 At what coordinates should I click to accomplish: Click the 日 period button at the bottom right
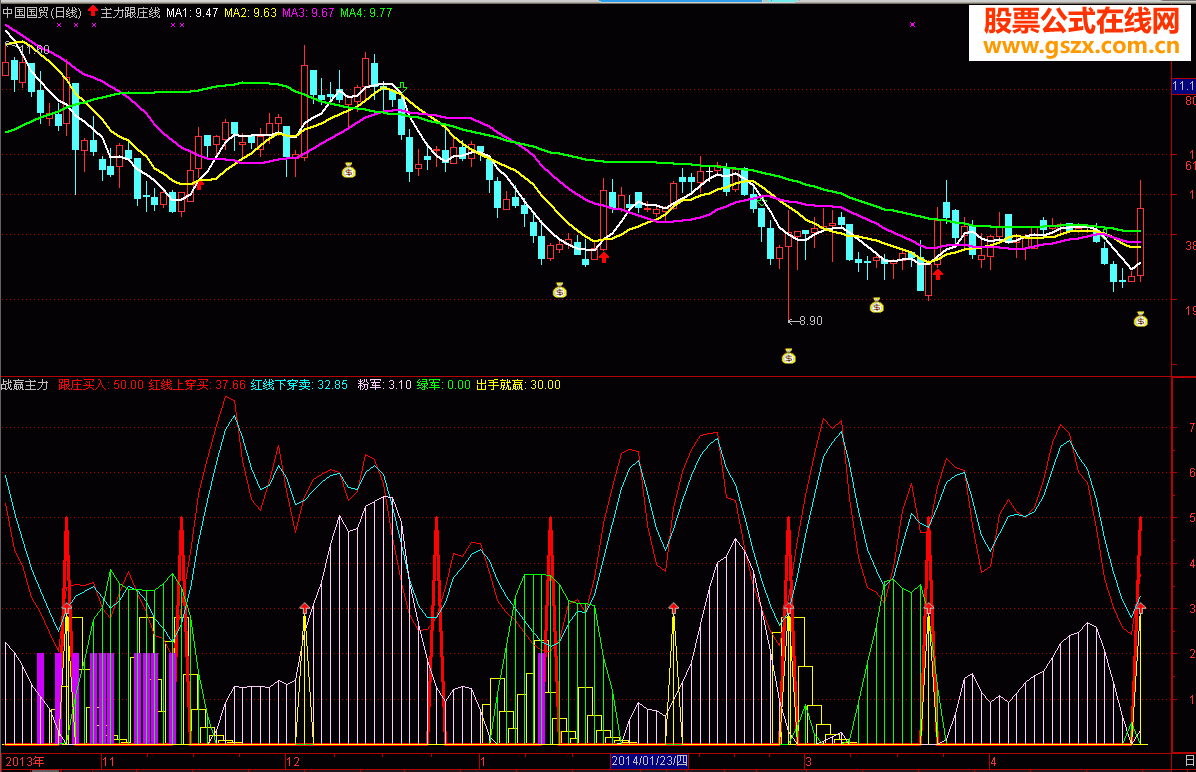pyautogui.click(x=1189, y=761)
